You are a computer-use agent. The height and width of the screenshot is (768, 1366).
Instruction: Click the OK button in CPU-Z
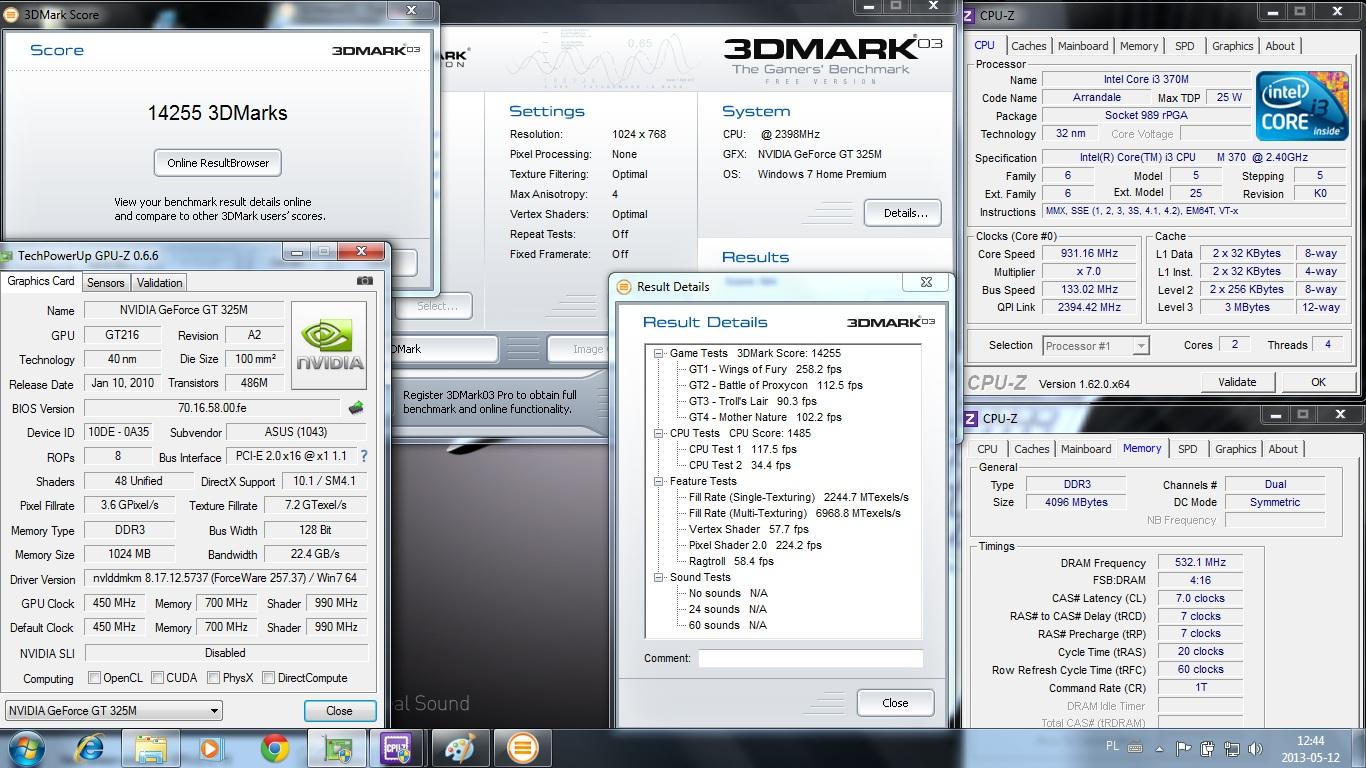[1318, 382]
